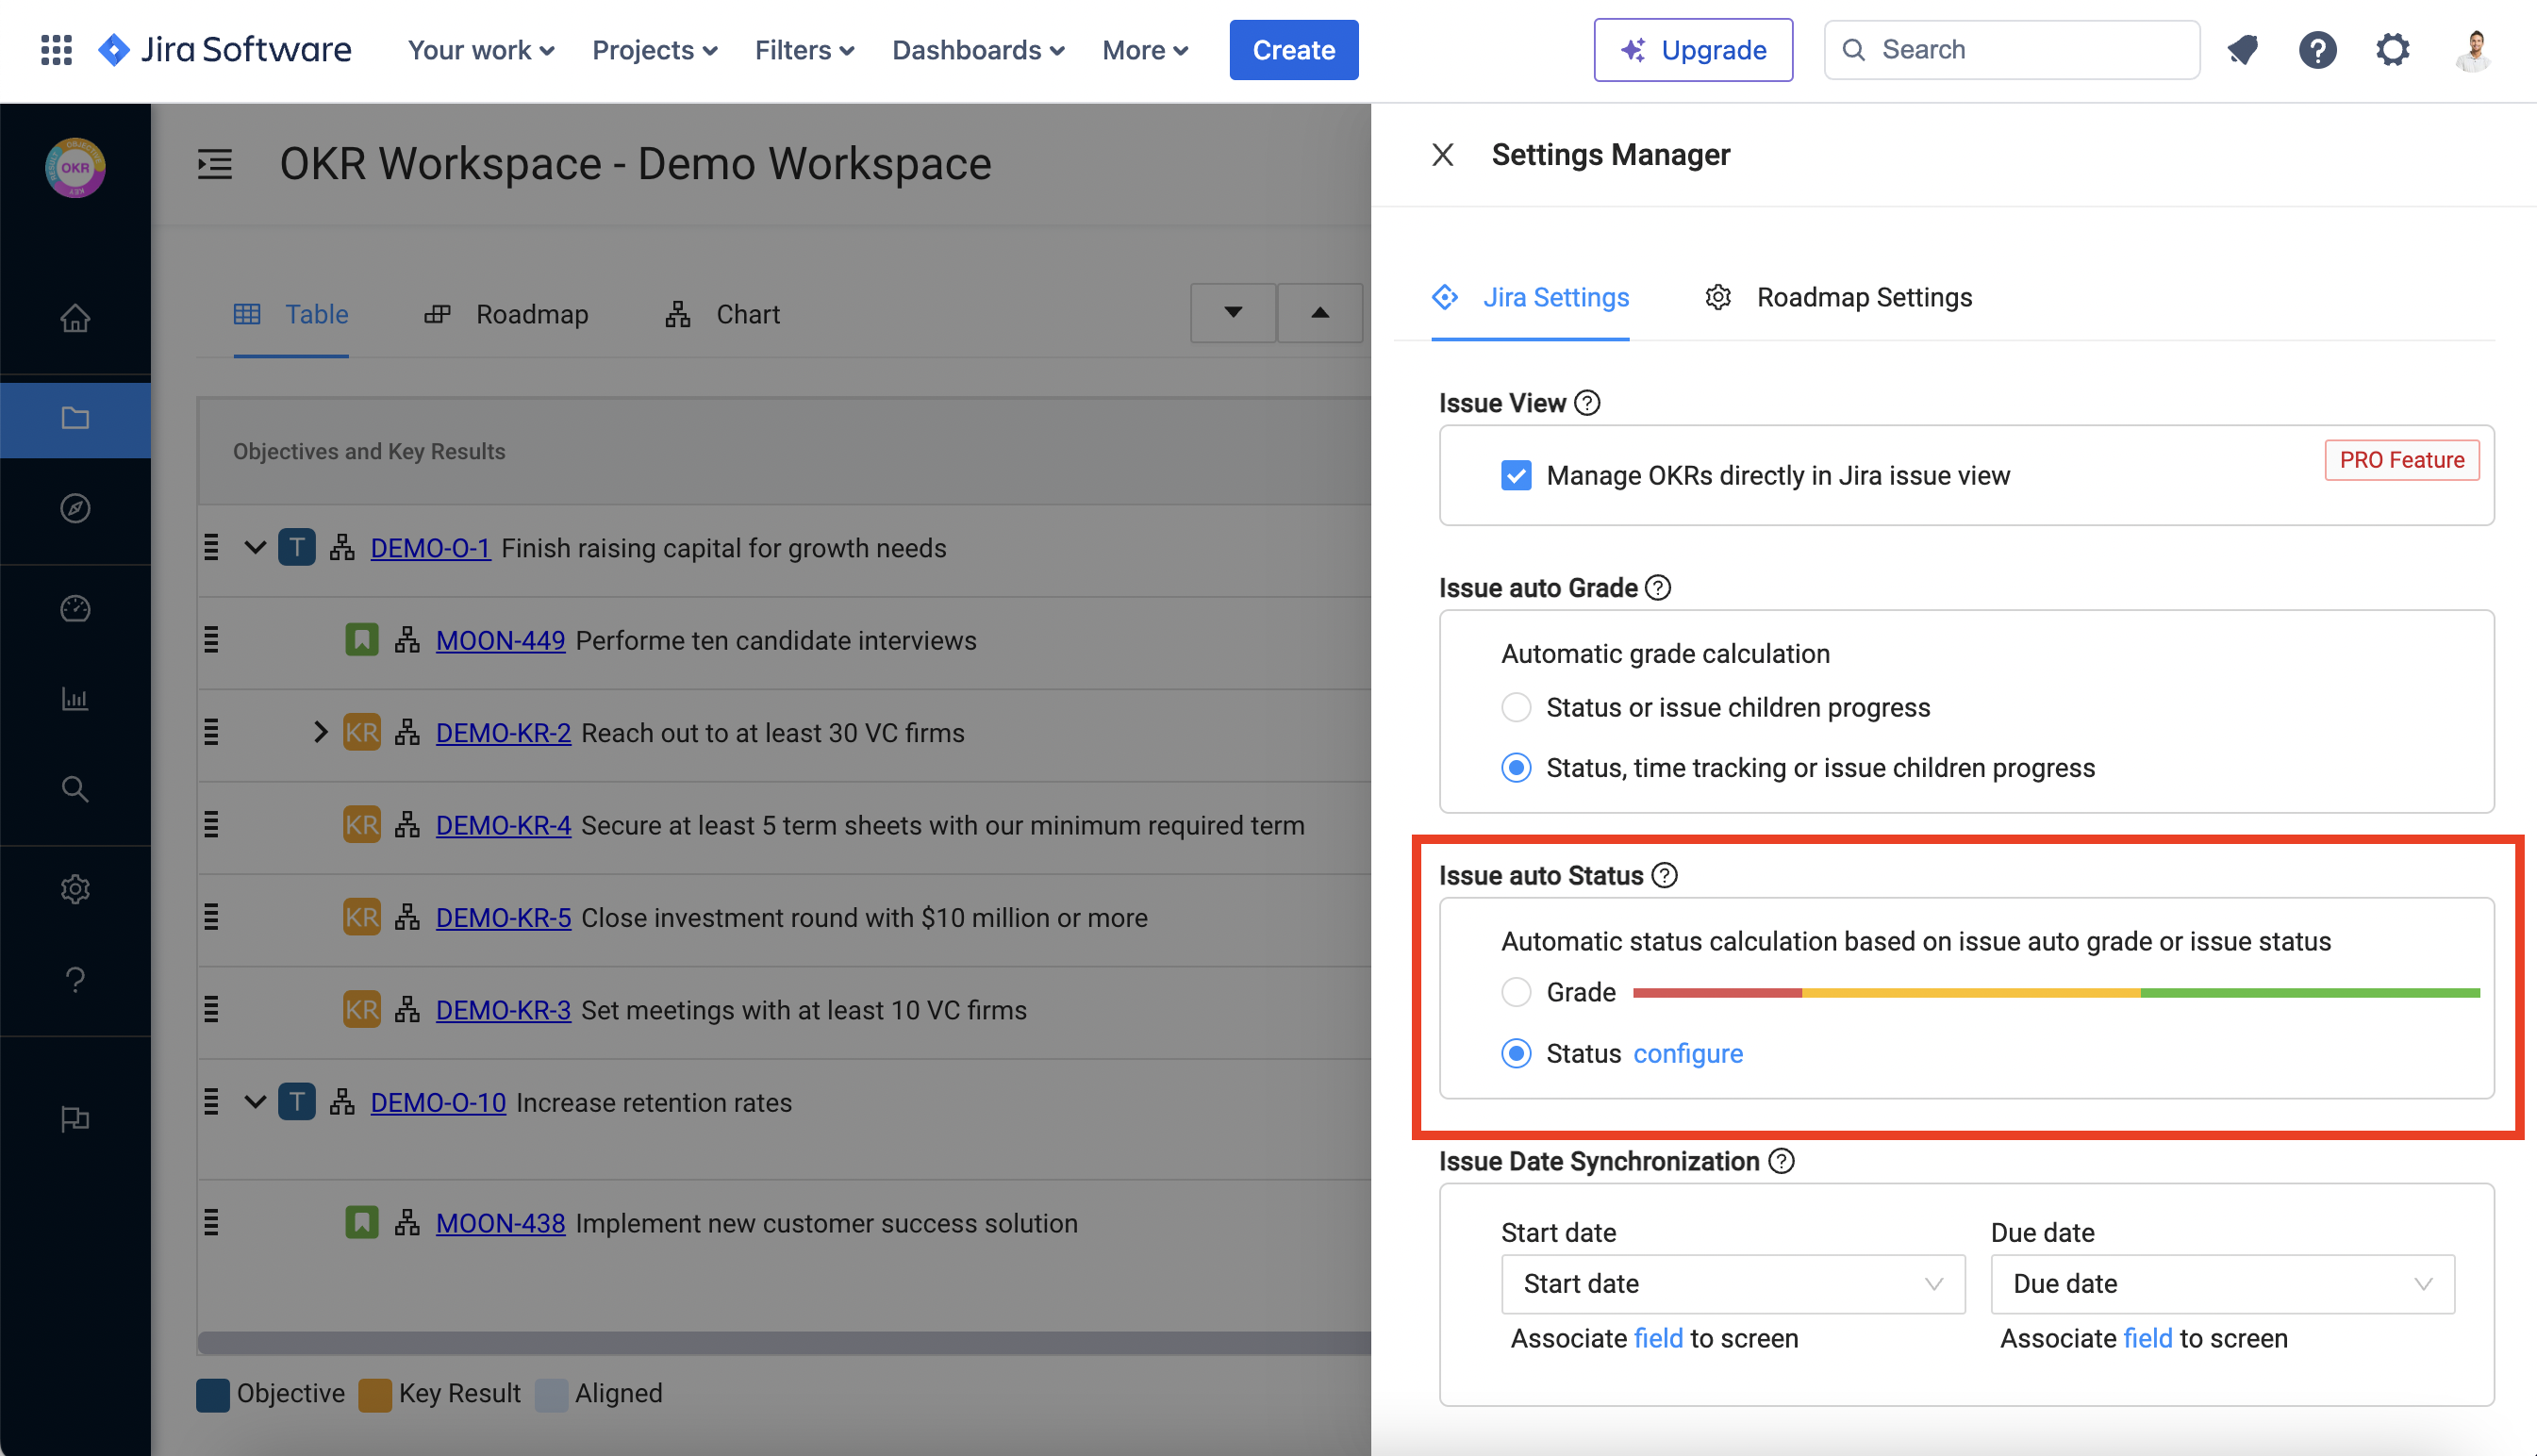Click the configure link next to Status

click(1687, 1053)
